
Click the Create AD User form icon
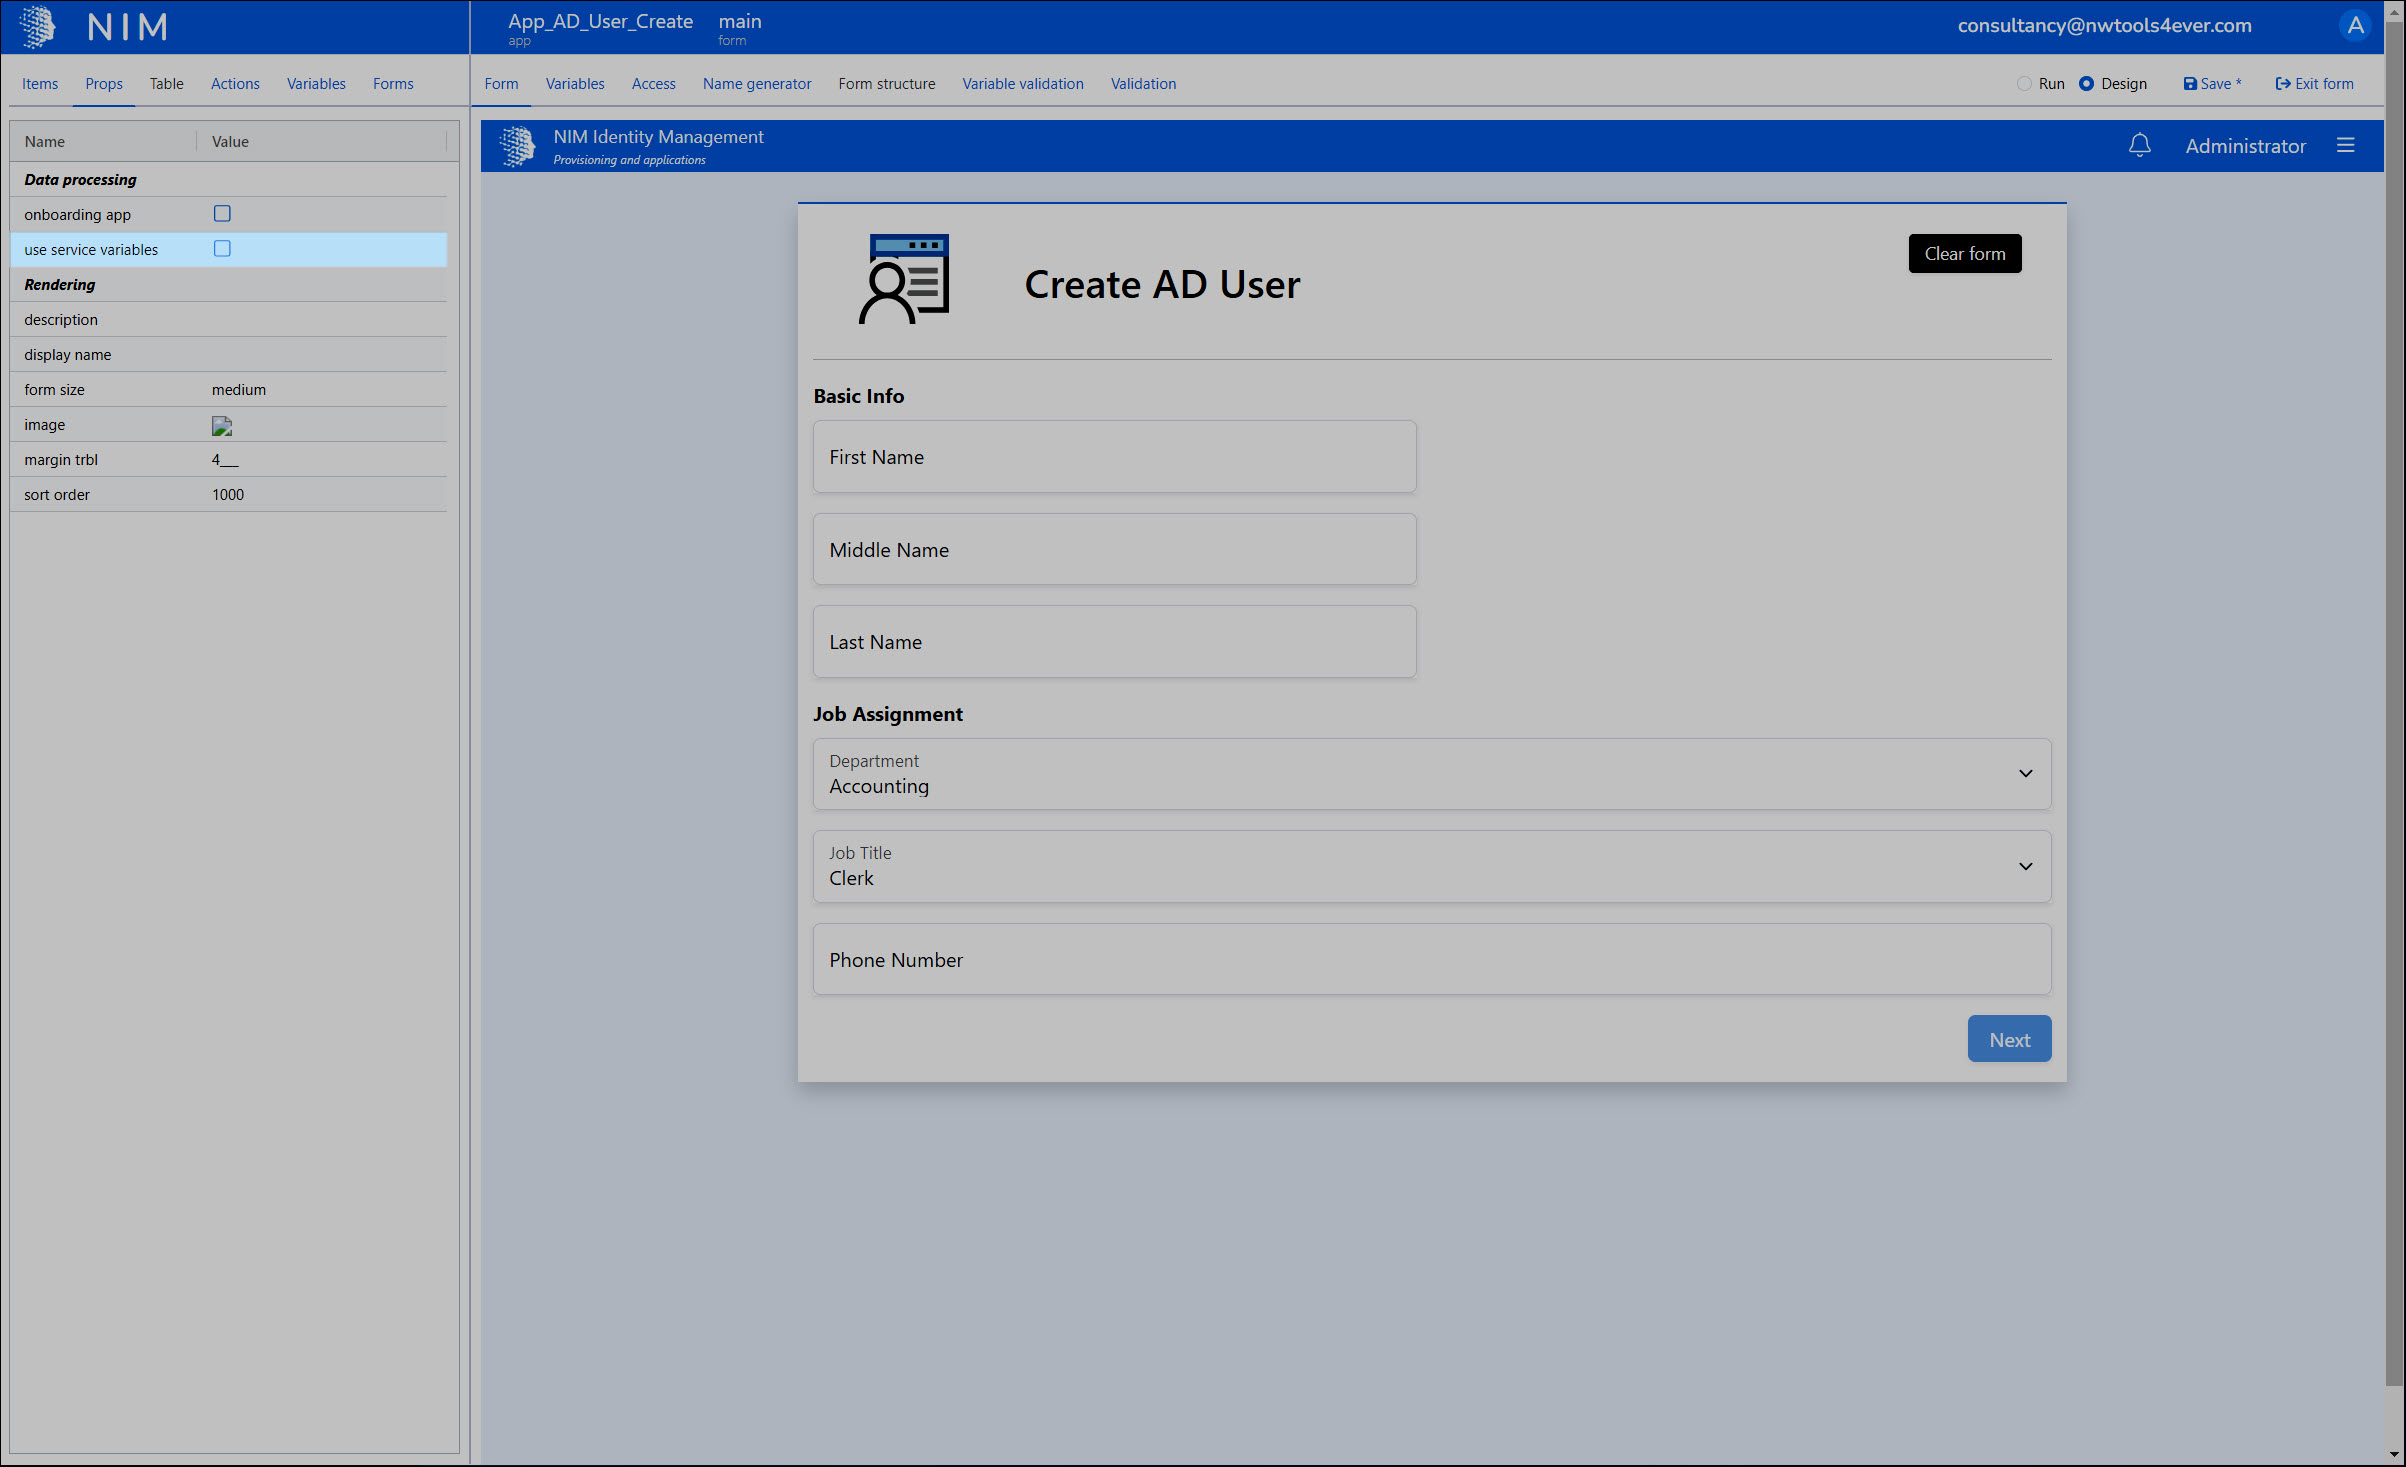pos(904,279)
